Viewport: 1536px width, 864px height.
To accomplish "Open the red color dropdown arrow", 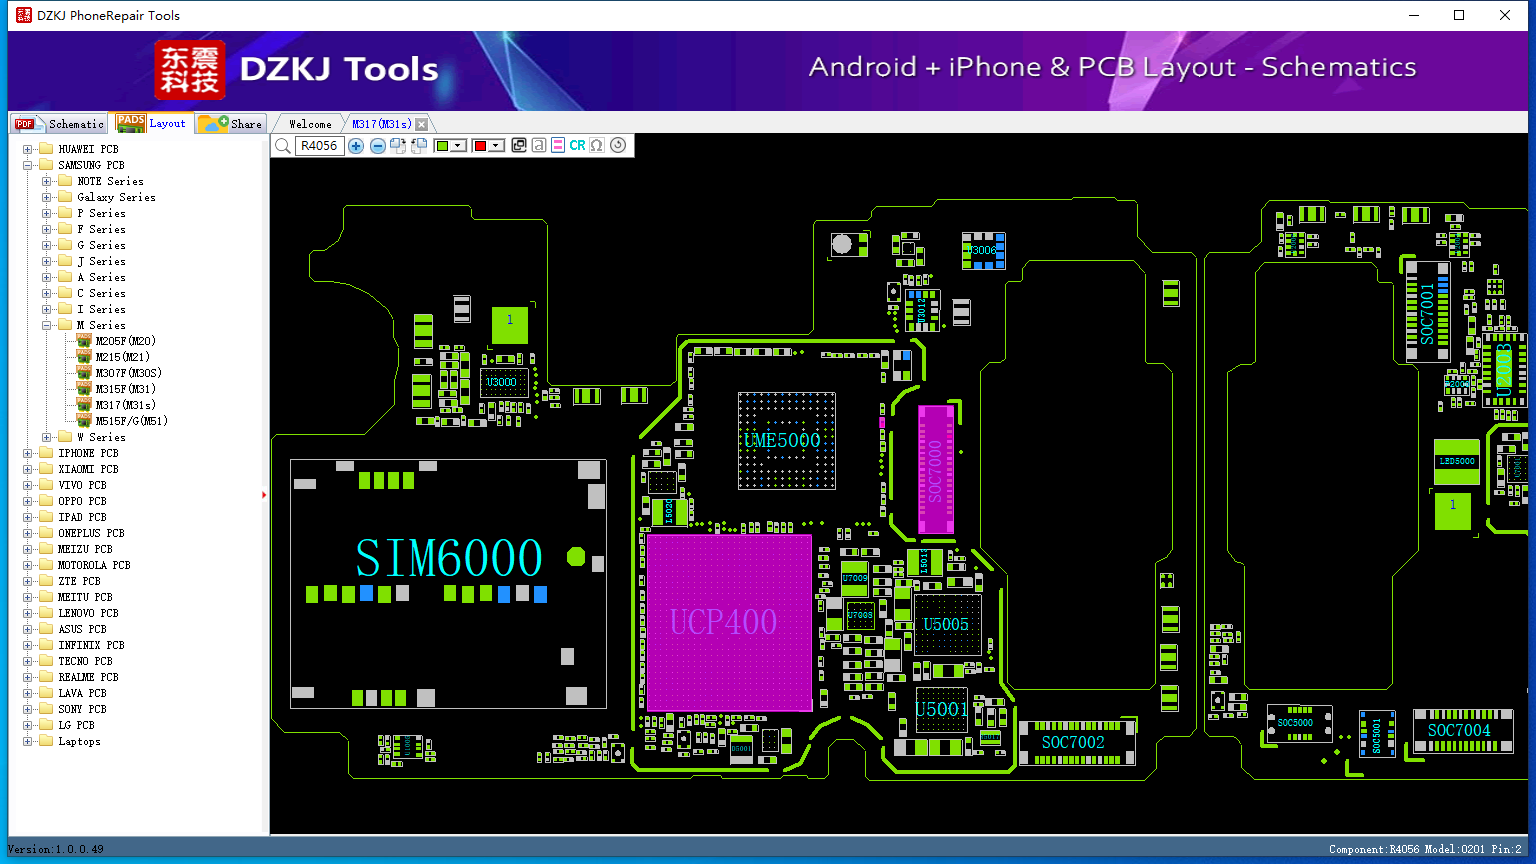I will click(x=496, y=146).
